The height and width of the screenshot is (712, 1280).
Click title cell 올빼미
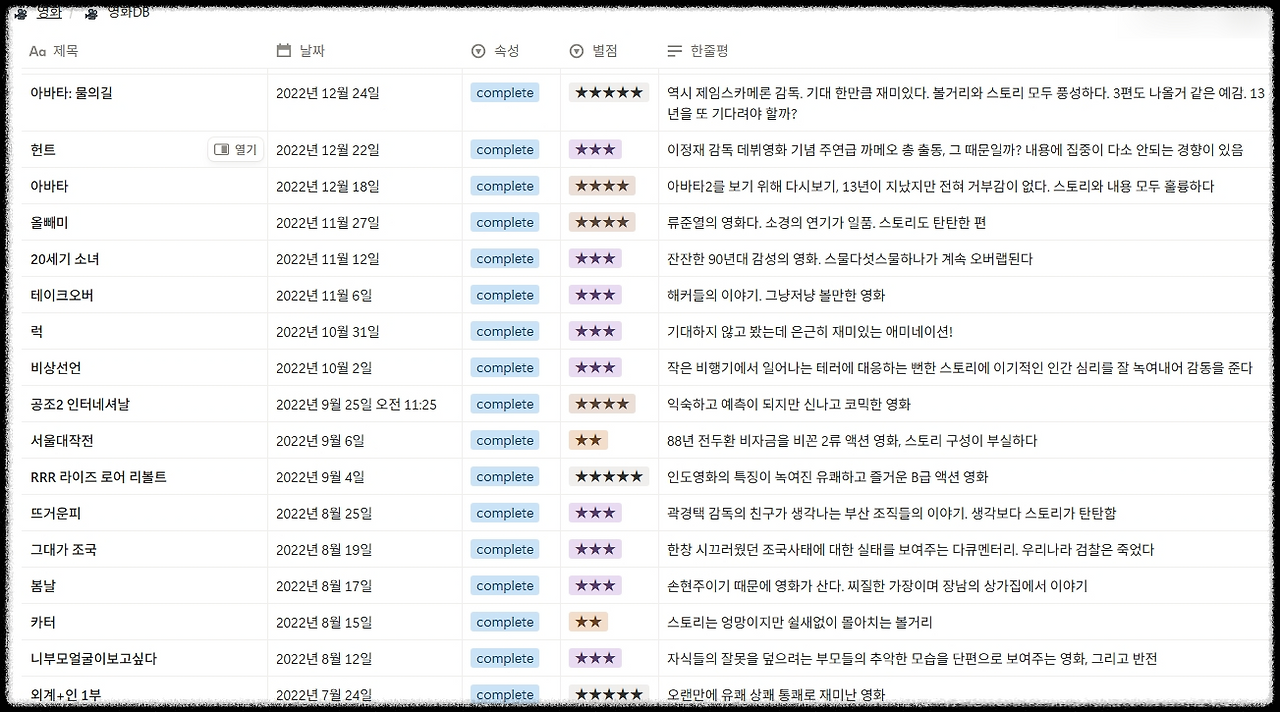(49, 223)
